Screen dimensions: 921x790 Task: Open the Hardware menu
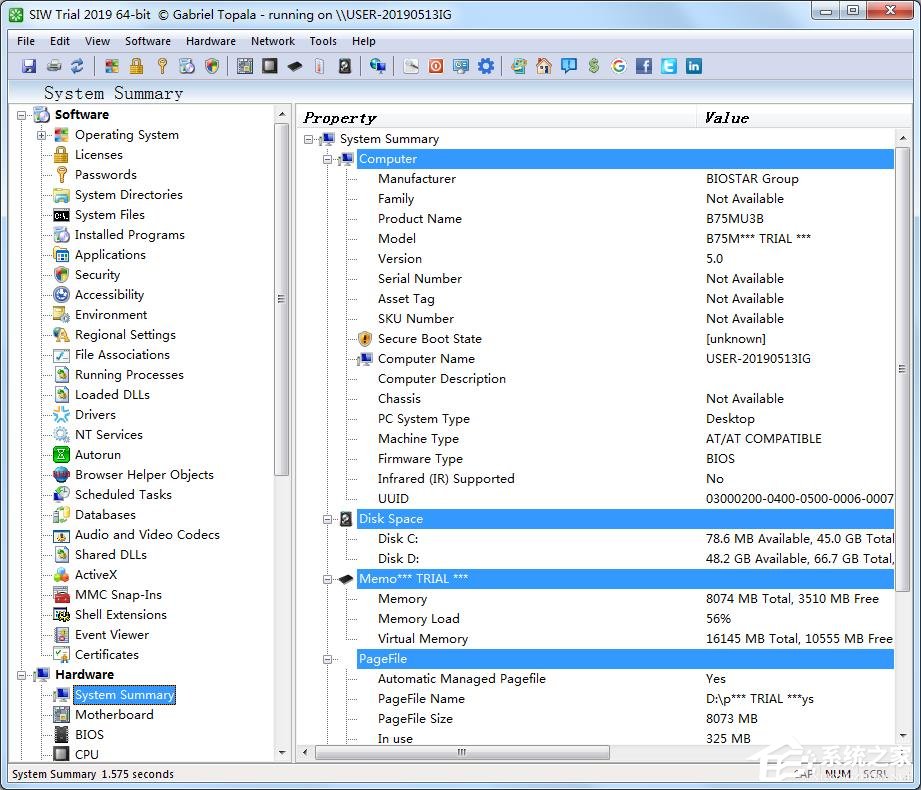coord(210,41)
